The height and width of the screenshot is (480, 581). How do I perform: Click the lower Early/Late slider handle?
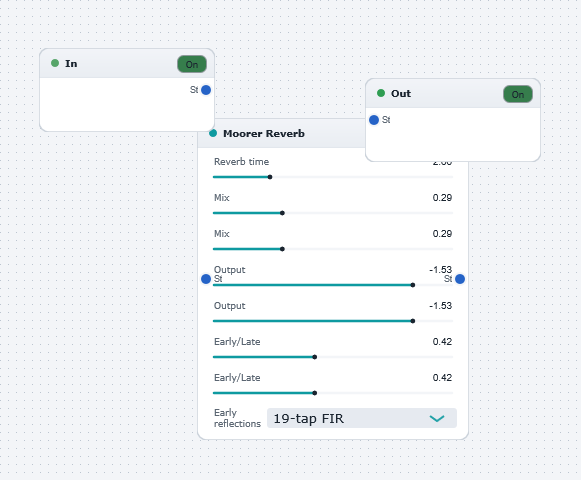tap(315, 393)
